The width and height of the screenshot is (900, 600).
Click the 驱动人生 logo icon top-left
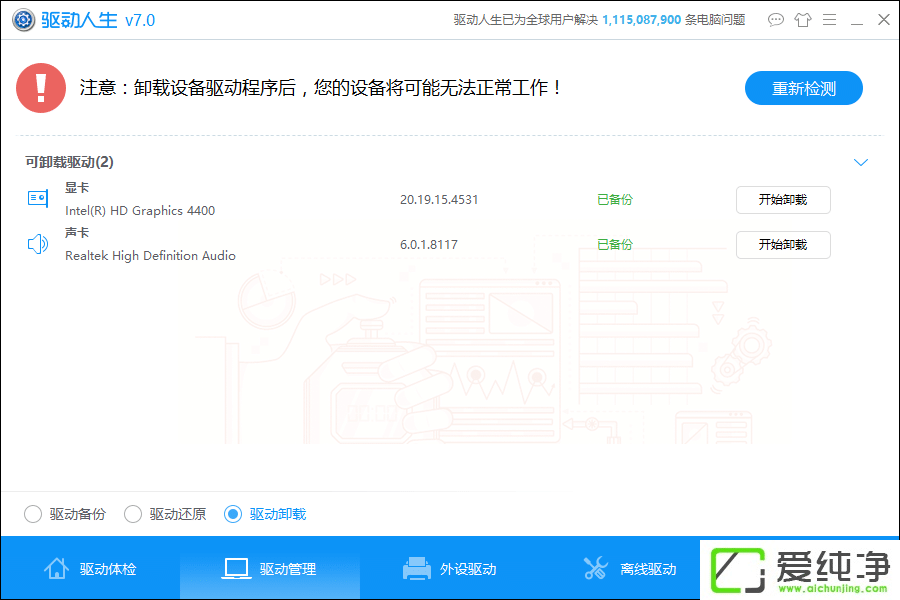23,19
